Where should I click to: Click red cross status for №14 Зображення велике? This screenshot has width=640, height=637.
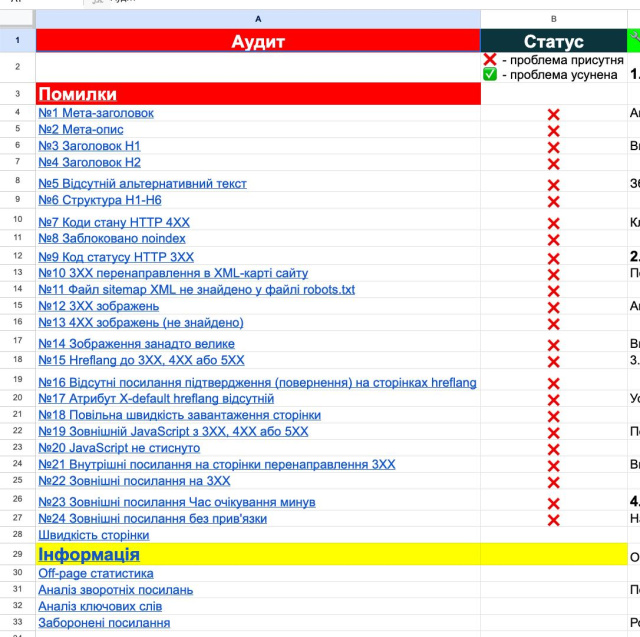553,346
